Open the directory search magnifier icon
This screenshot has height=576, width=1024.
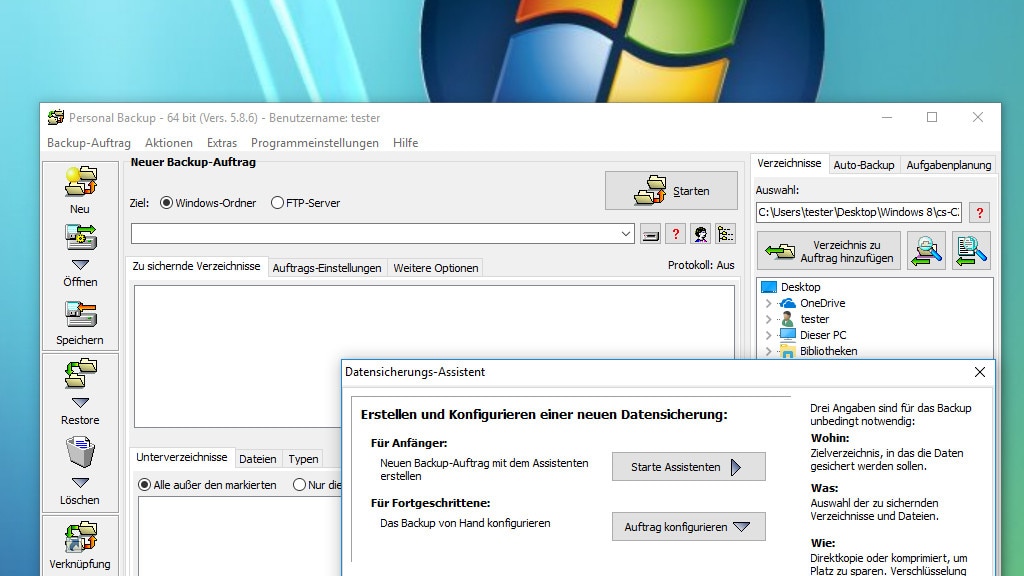click(926, 250)
